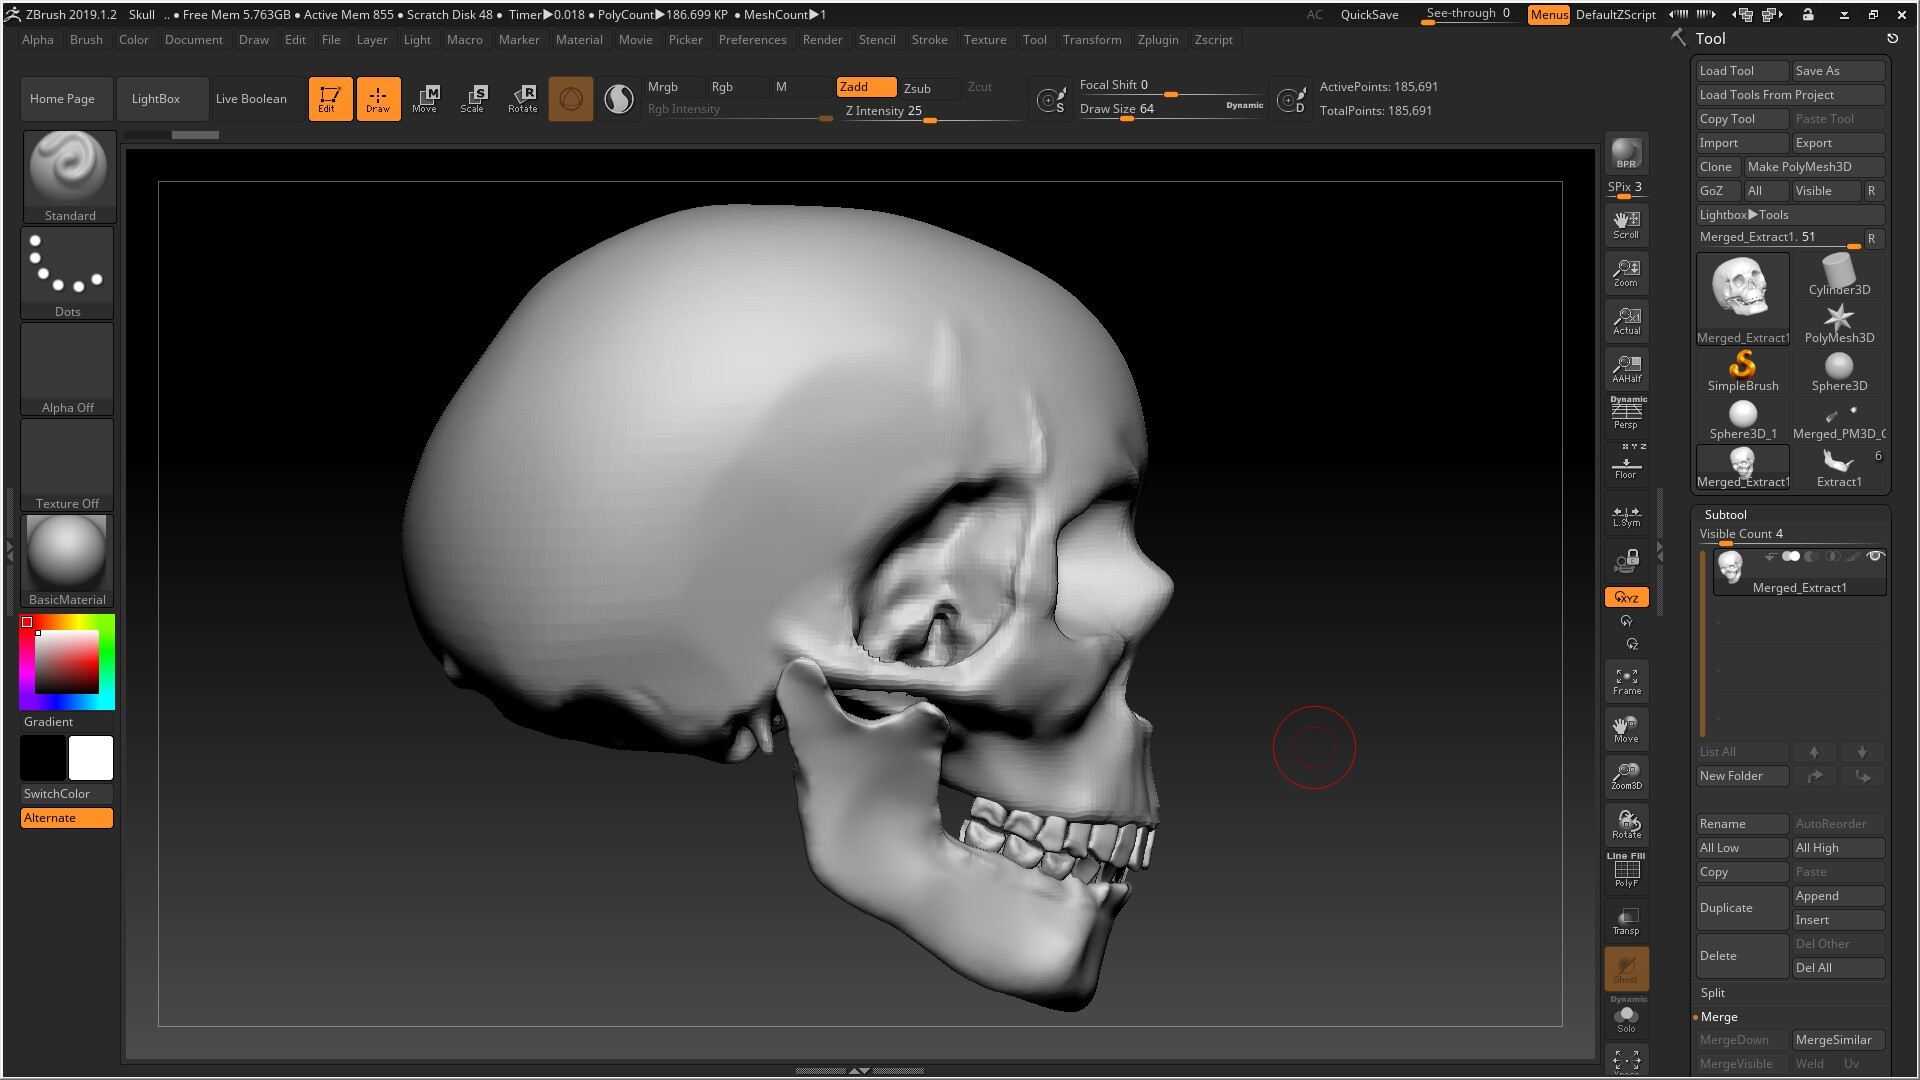Select the Scale tool in the top toolbar
Screen dimensions: 1920x1080
pos(475,98)
